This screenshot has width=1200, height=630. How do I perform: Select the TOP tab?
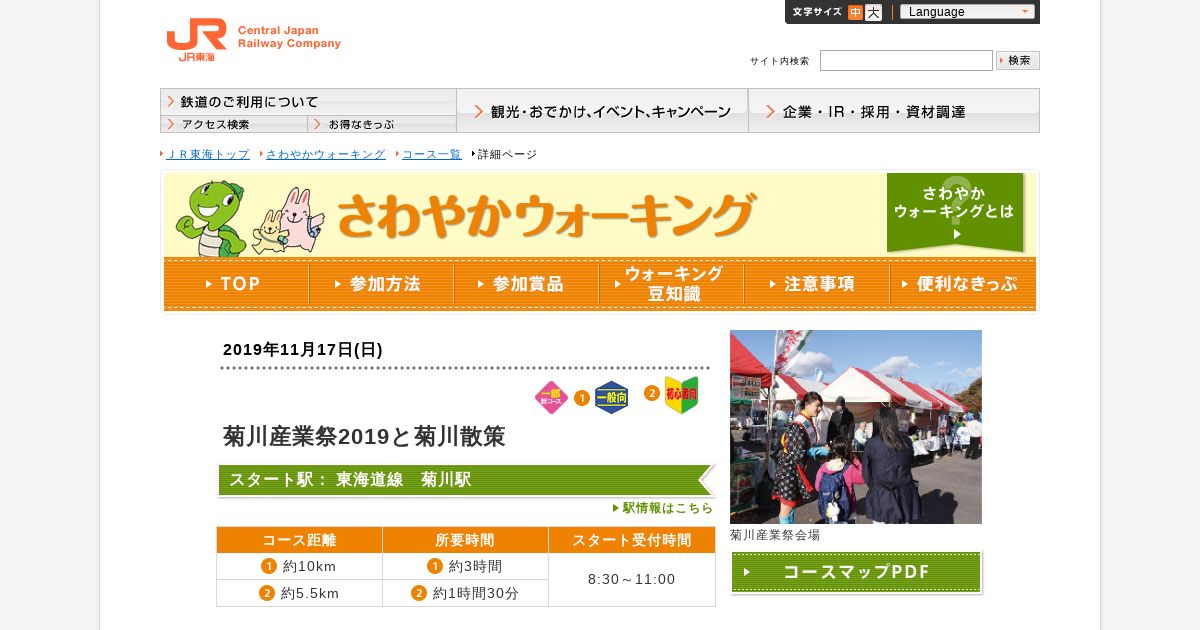point(236,284)
